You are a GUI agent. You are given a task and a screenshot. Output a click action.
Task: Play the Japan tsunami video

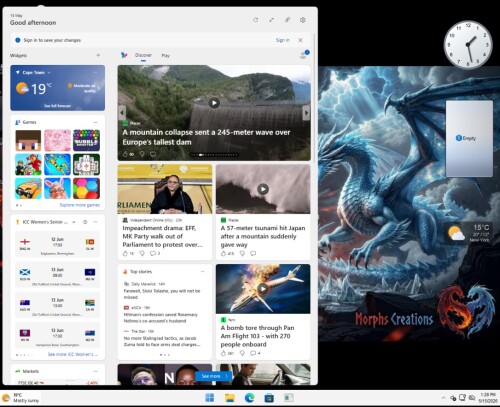[263, 189]
